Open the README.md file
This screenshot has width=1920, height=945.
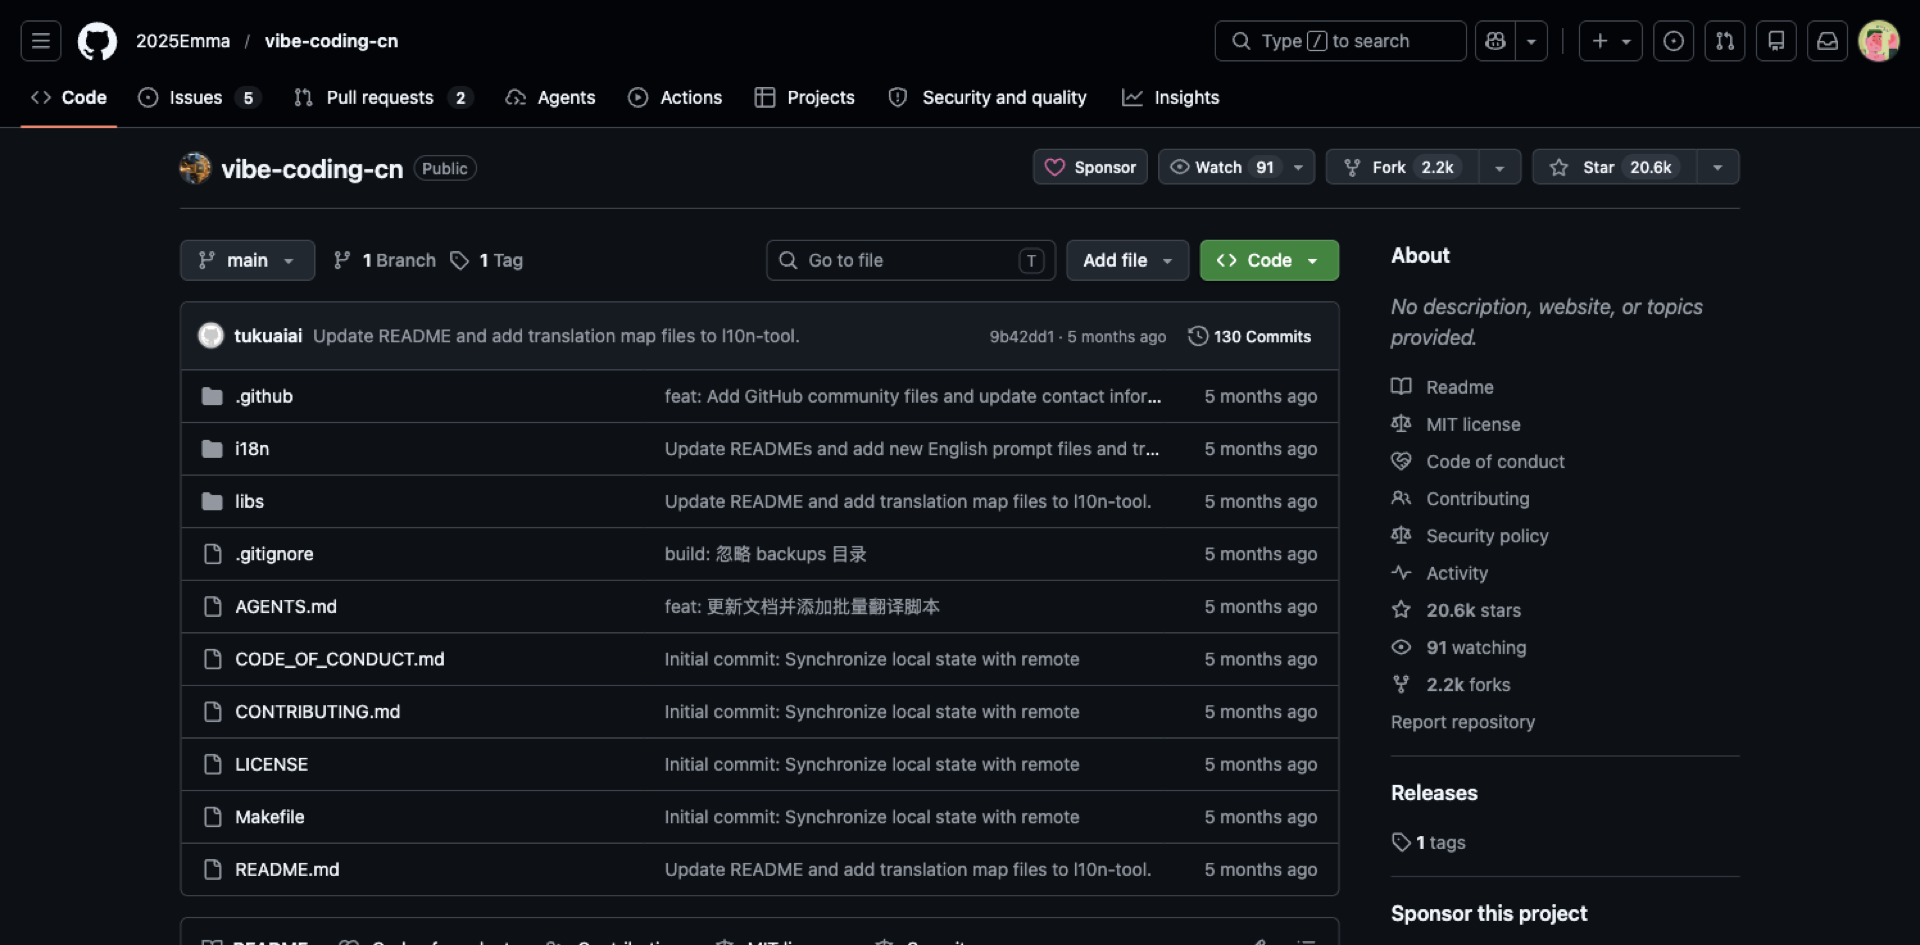coord(287,869)
